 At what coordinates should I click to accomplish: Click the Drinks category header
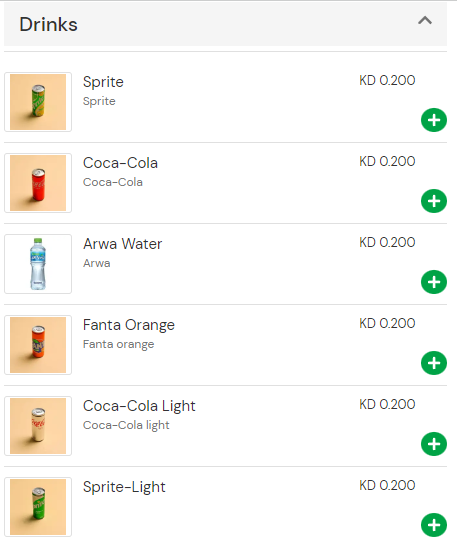tap(225, 24)
